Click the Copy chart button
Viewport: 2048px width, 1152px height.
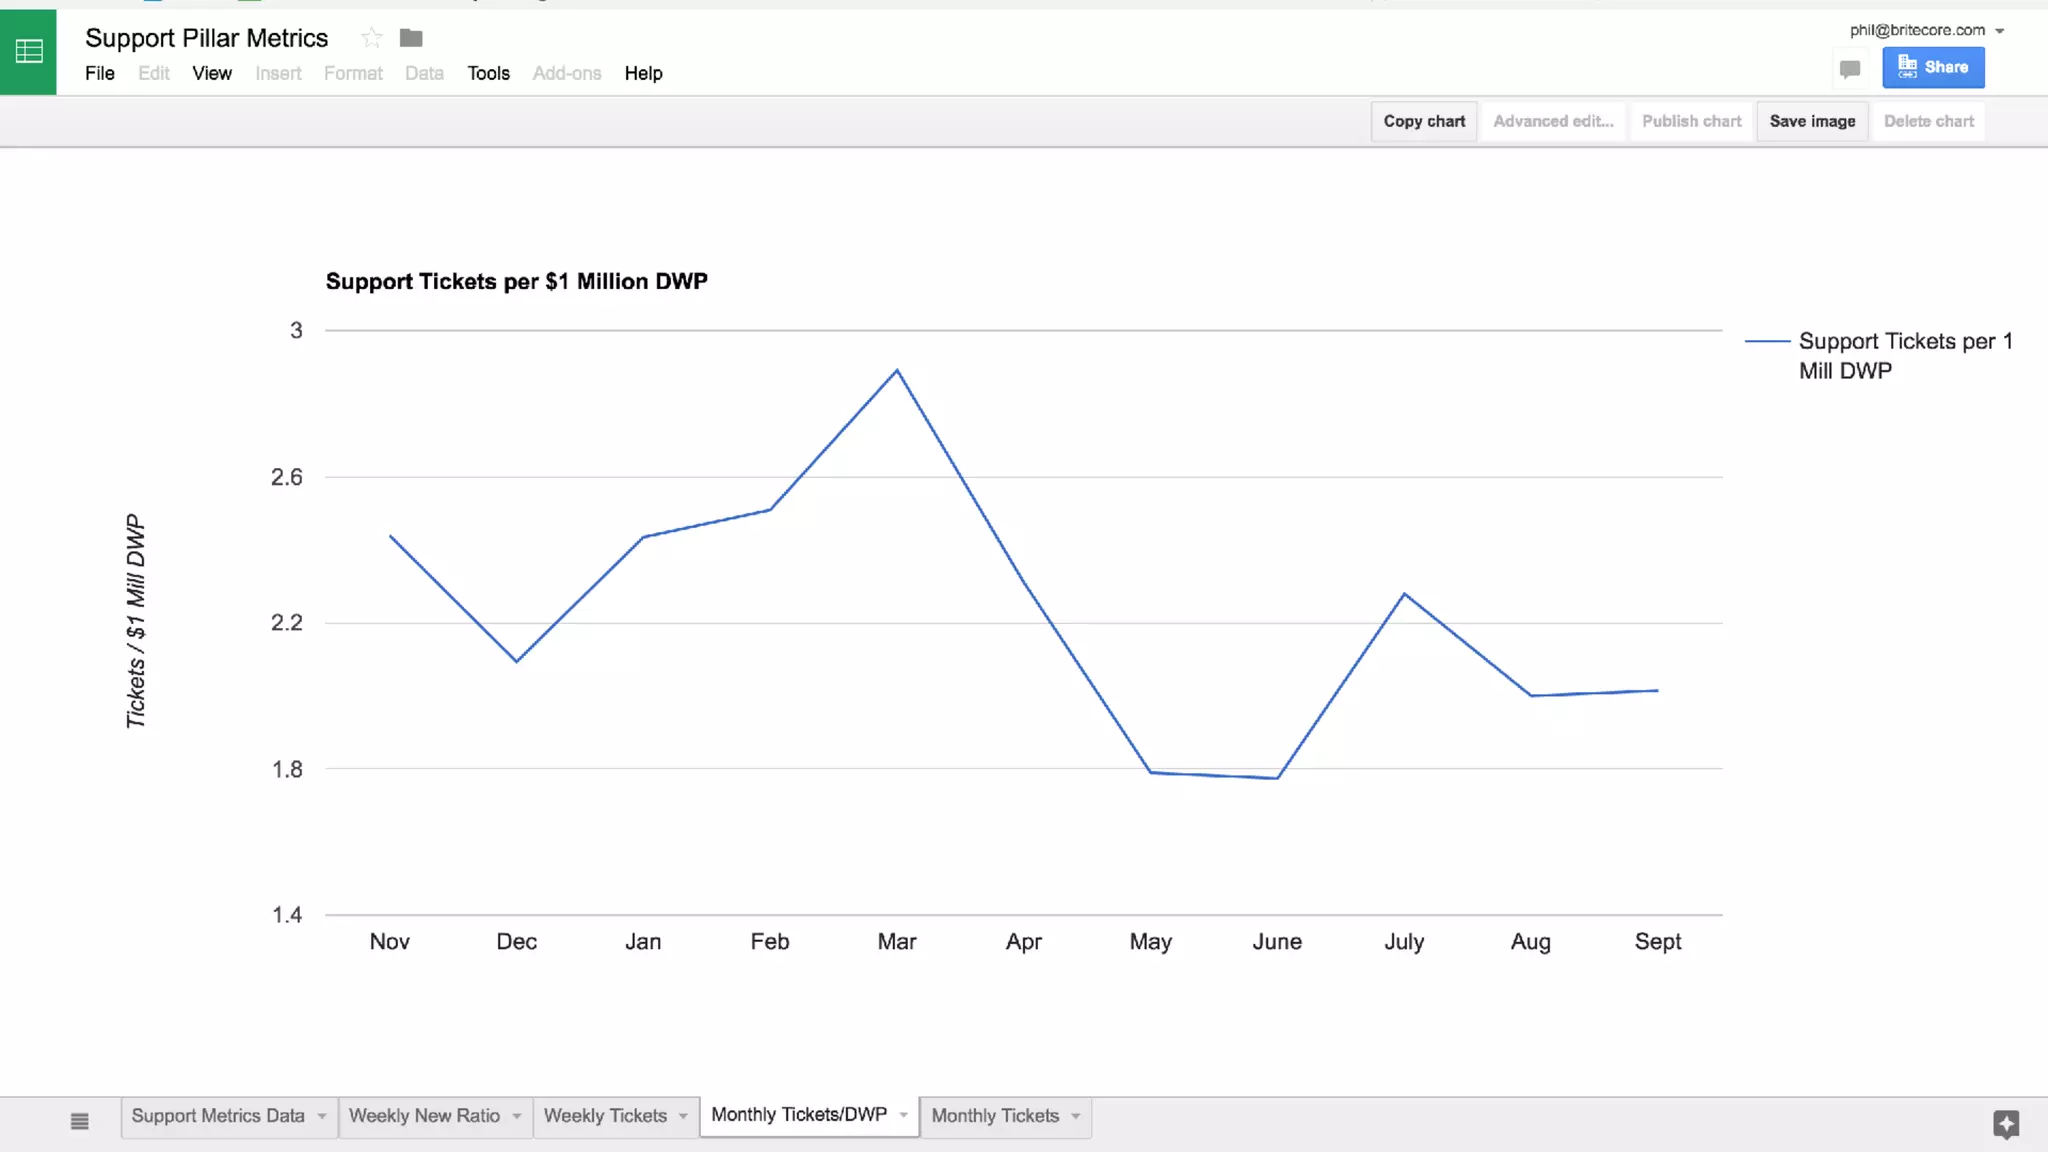coord(1423,121)
